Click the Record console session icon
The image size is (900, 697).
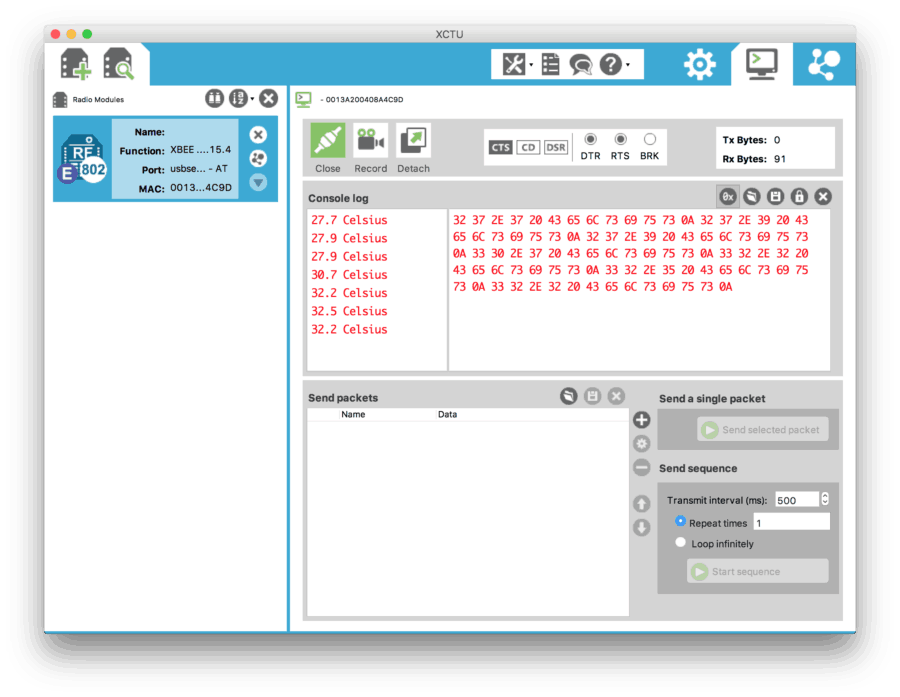[x=370, y=141]
